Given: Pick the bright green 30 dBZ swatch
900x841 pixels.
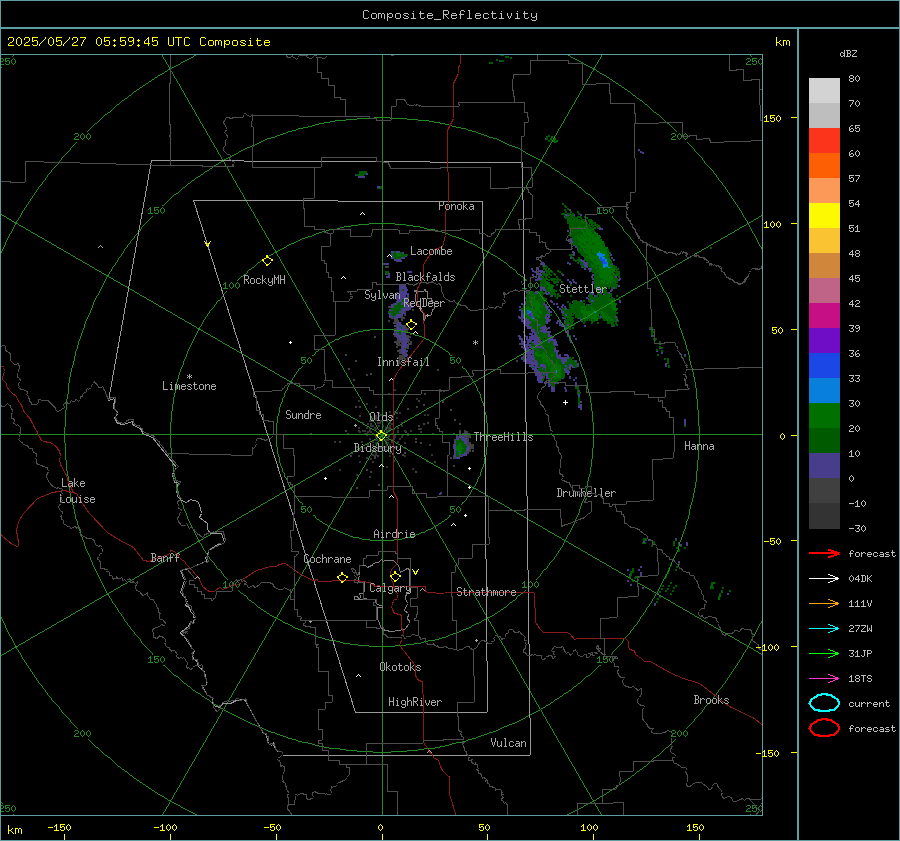Looking at the screenshot, I should pyautogui.click(x=824, y=415).
